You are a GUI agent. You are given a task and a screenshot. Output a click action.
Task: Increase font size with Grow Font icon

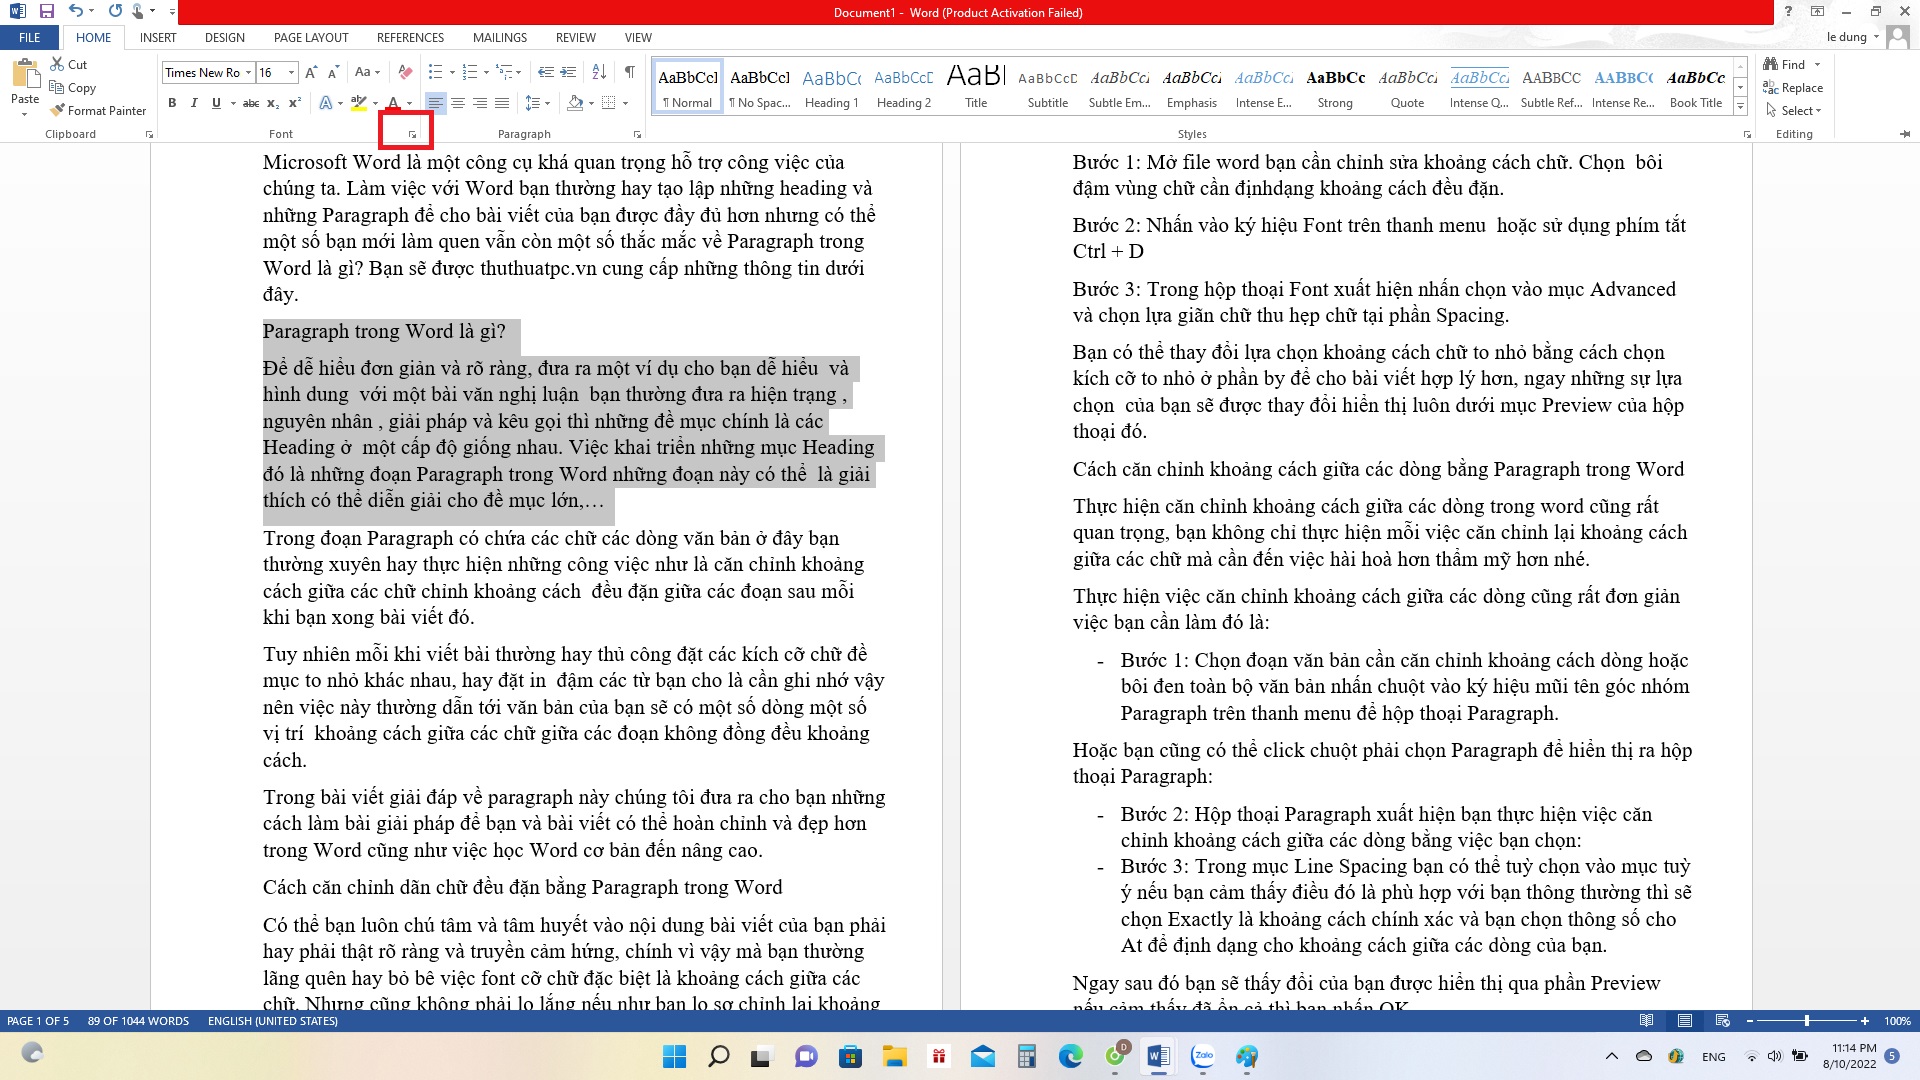click(311, 72)
